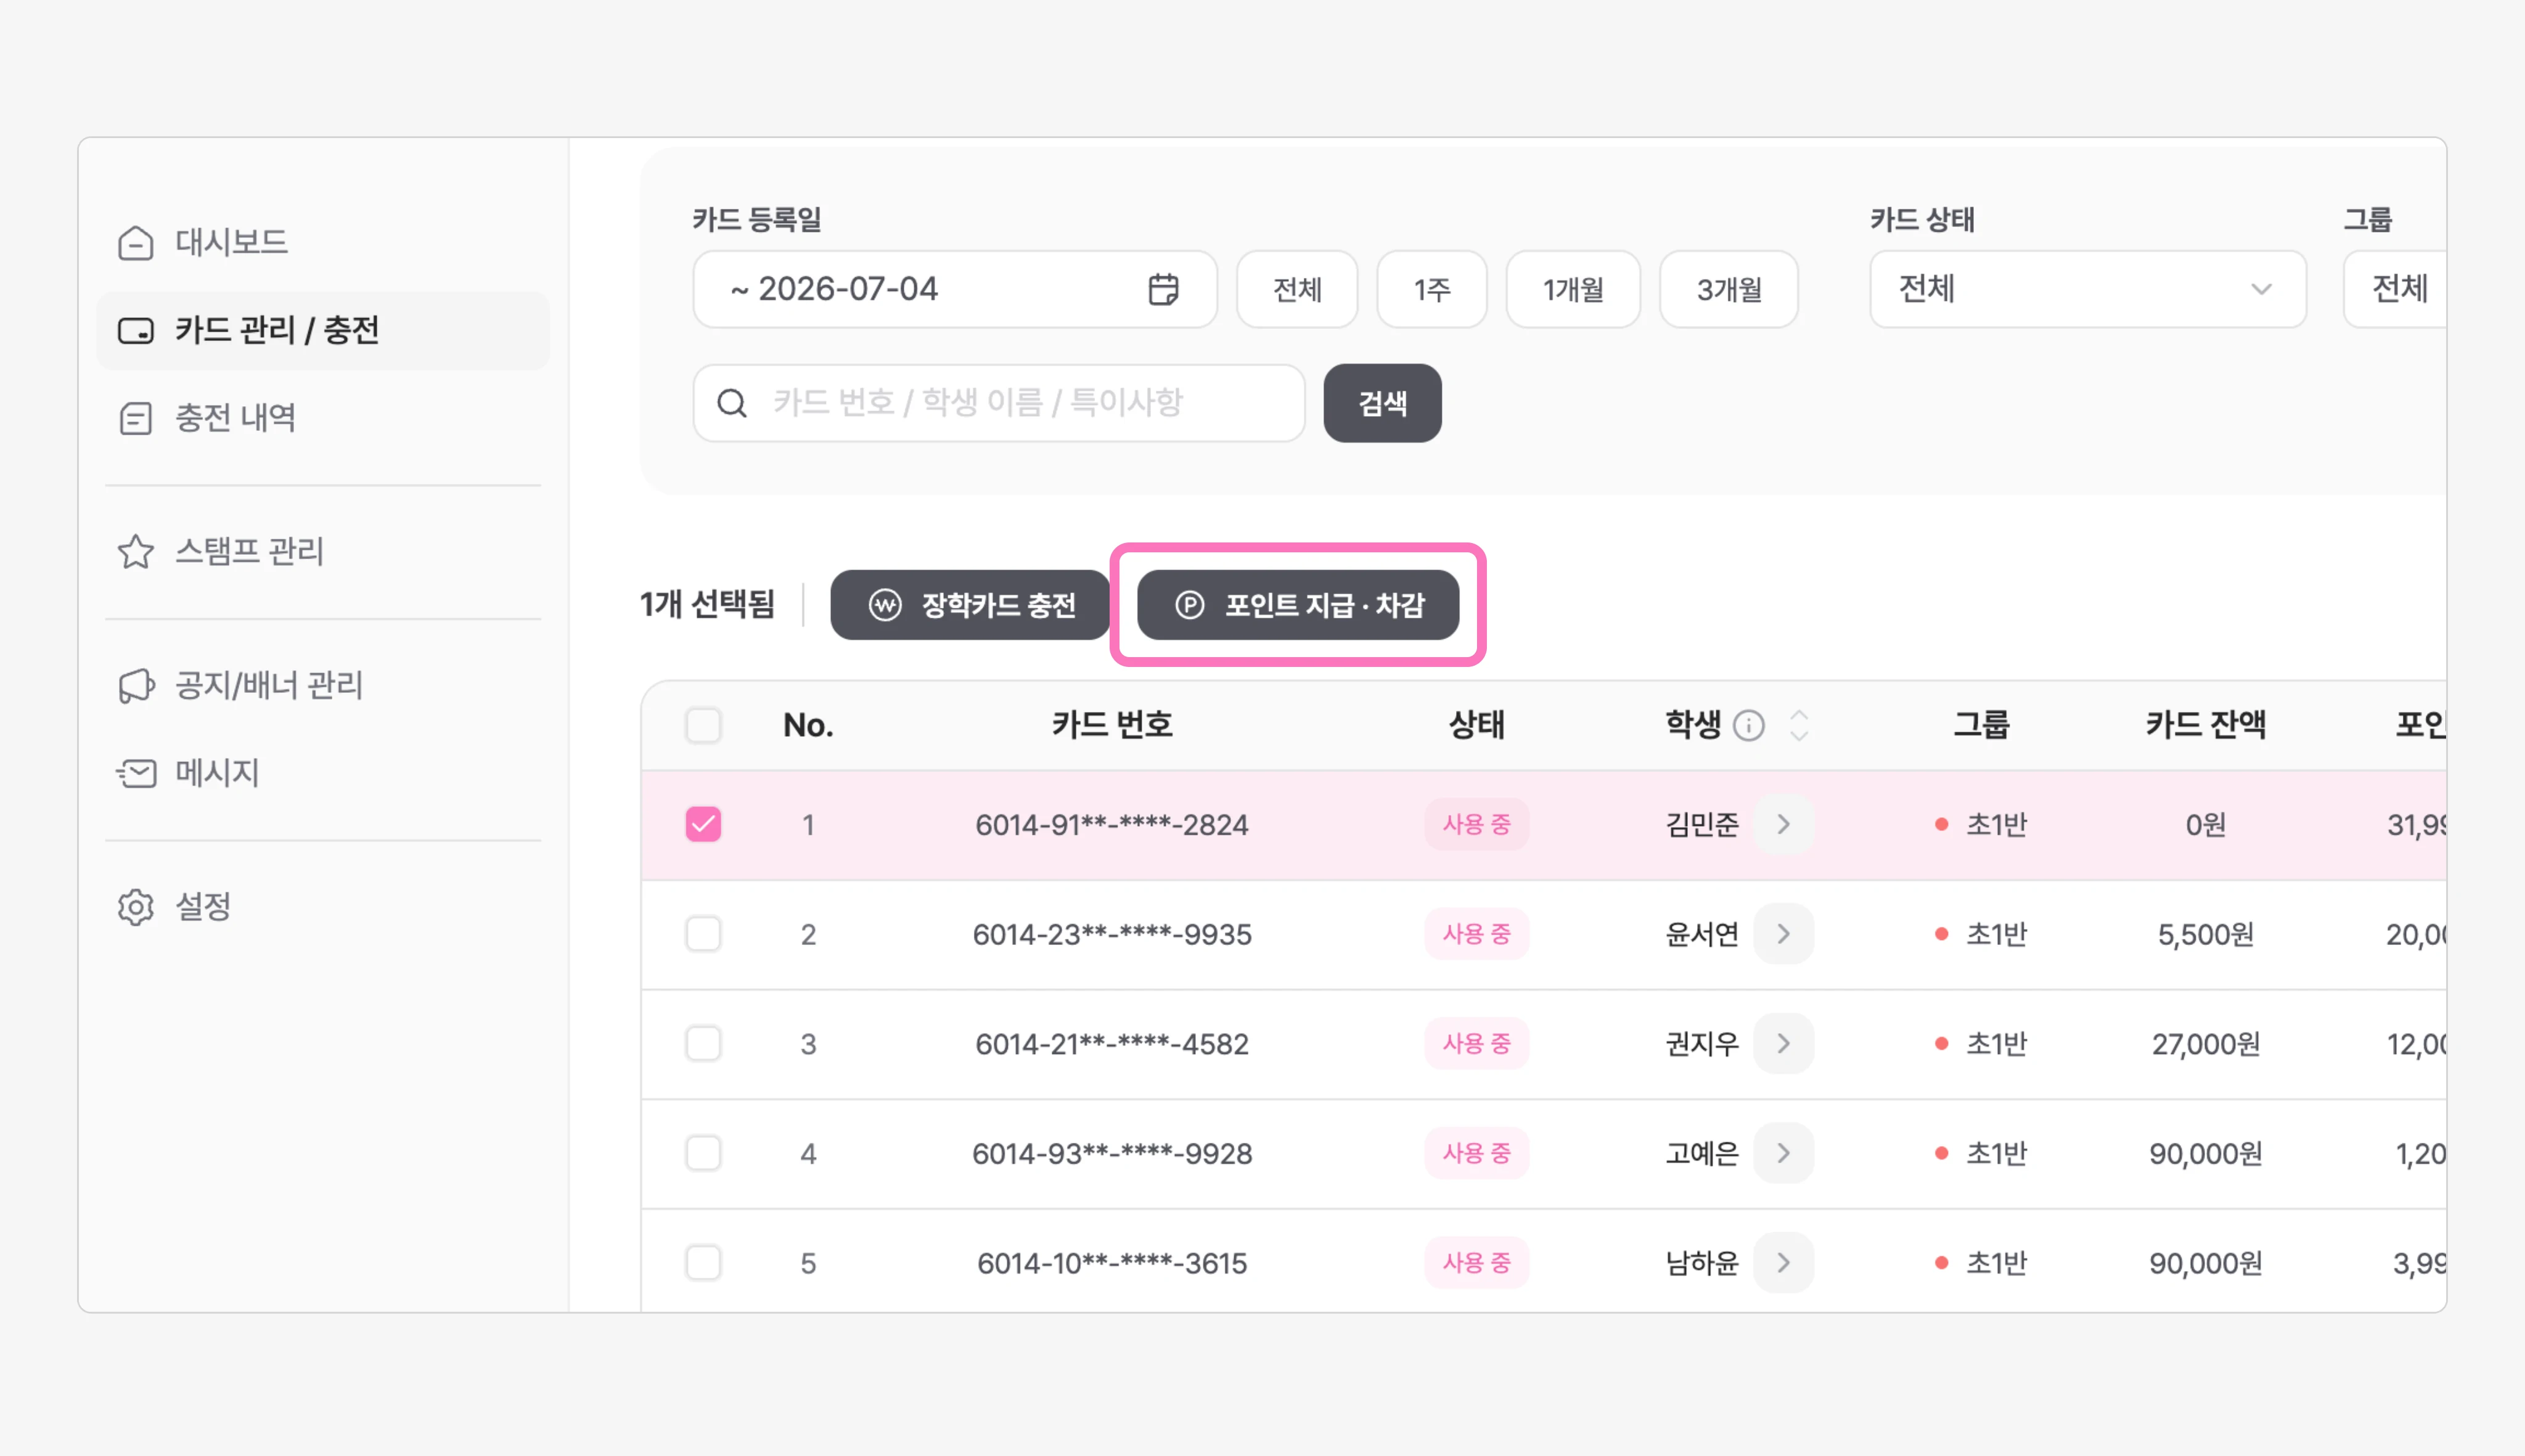Expand 윤서연 student details chevron
The width and height of the screenshot is (2525, 1456).
click(x=1783, y=934)
